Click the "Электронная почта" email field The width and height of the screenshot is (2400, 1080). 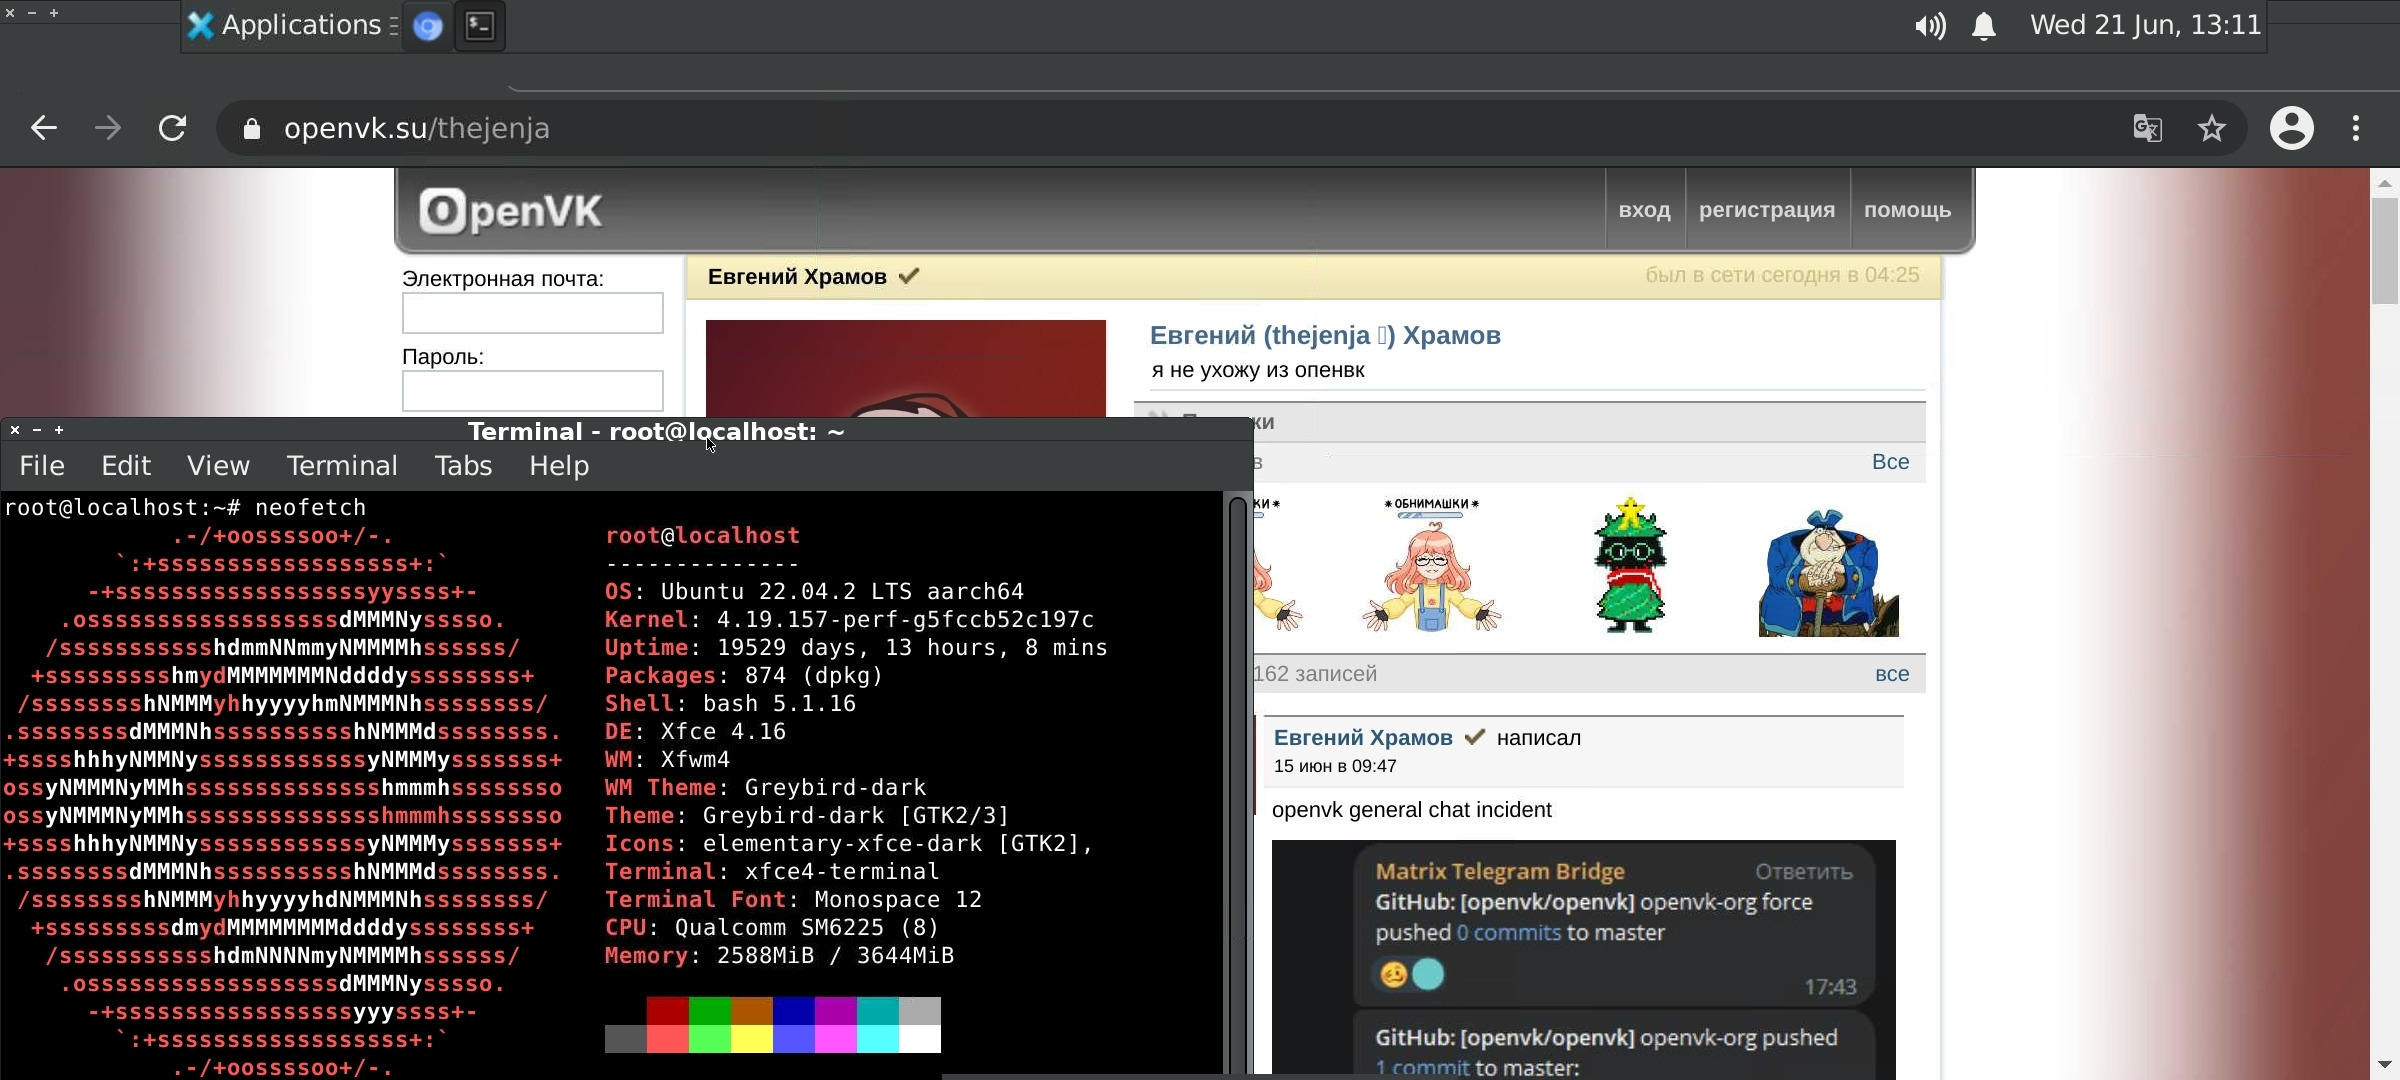(x=532, y=313)
